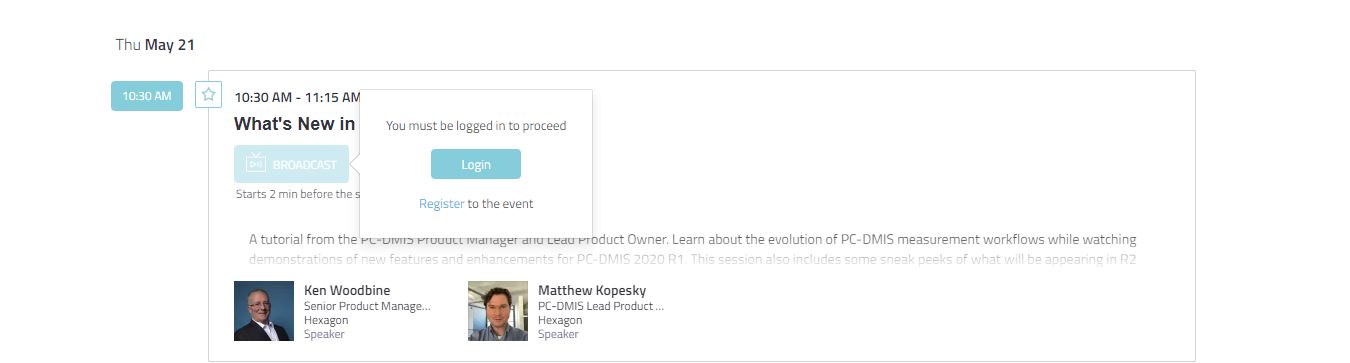1350x363 pixels.
Task: Open the Ken Woodbine speaker name
Action: (x=347, y=290)
